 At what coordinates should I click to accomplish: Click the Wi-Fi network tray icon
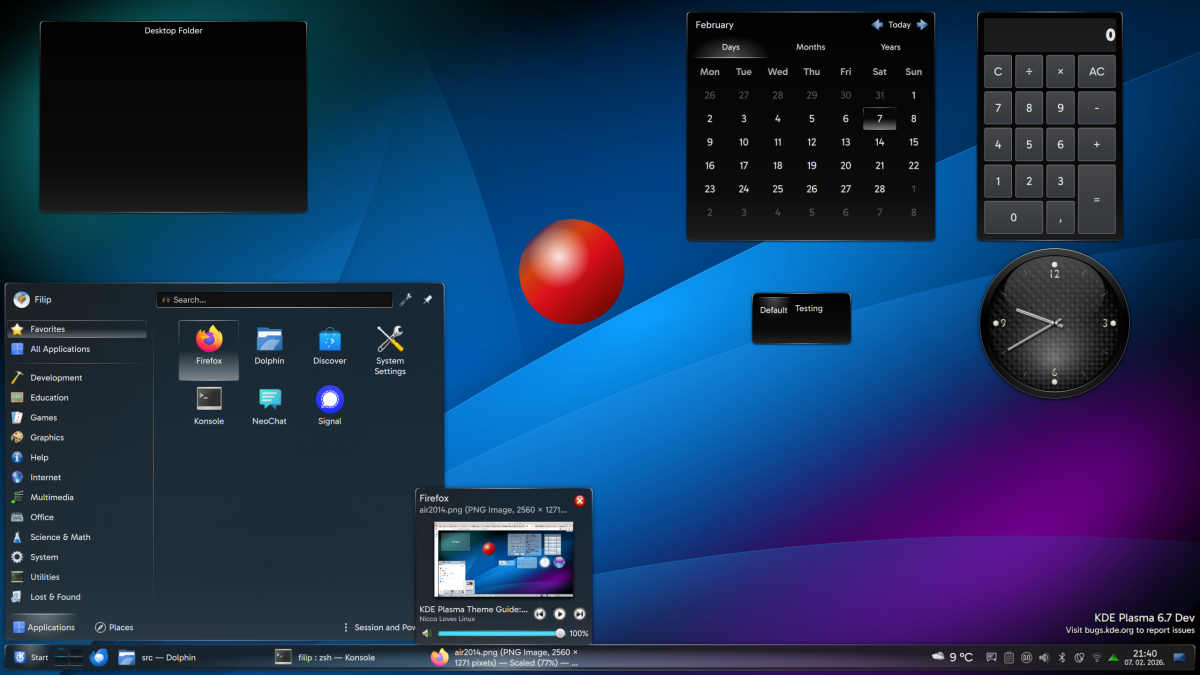click(1097, 657)
